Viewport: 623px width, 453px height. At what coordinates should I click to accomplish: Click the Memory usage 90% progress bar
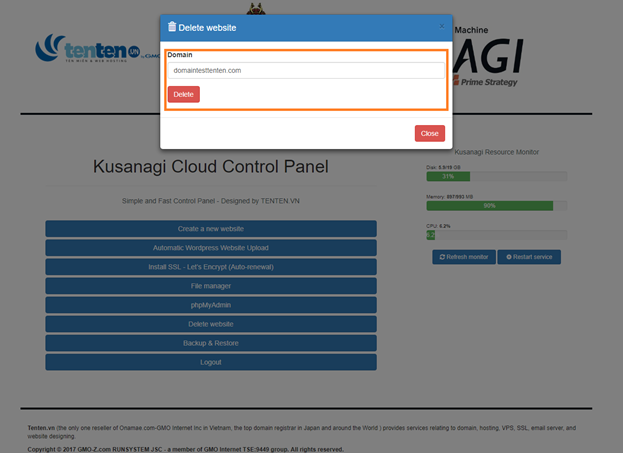coord(497,206)
